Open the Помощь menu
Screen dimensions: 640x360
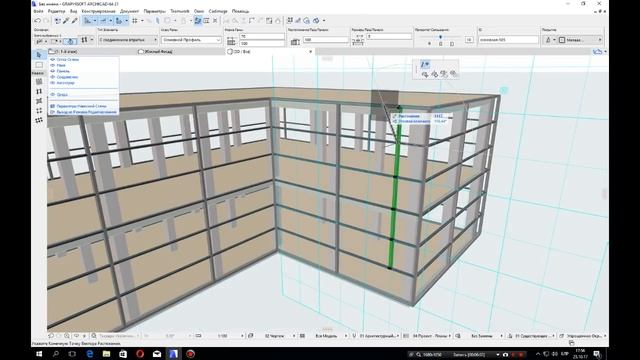point(240,11)
